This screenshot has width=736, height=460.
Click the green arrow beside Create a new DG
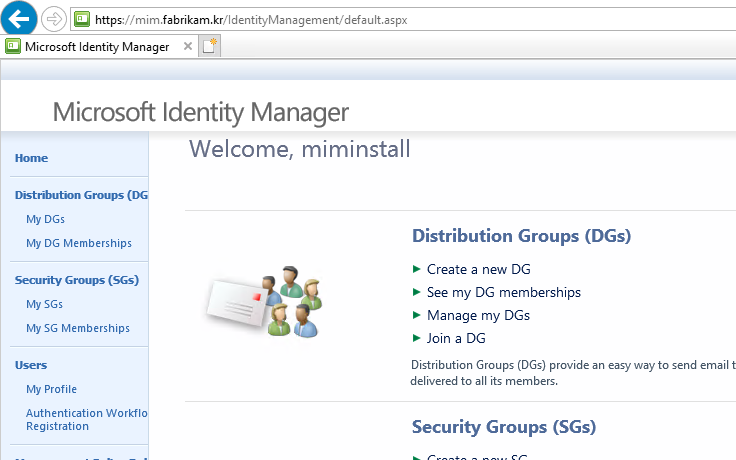click(416, 269)
